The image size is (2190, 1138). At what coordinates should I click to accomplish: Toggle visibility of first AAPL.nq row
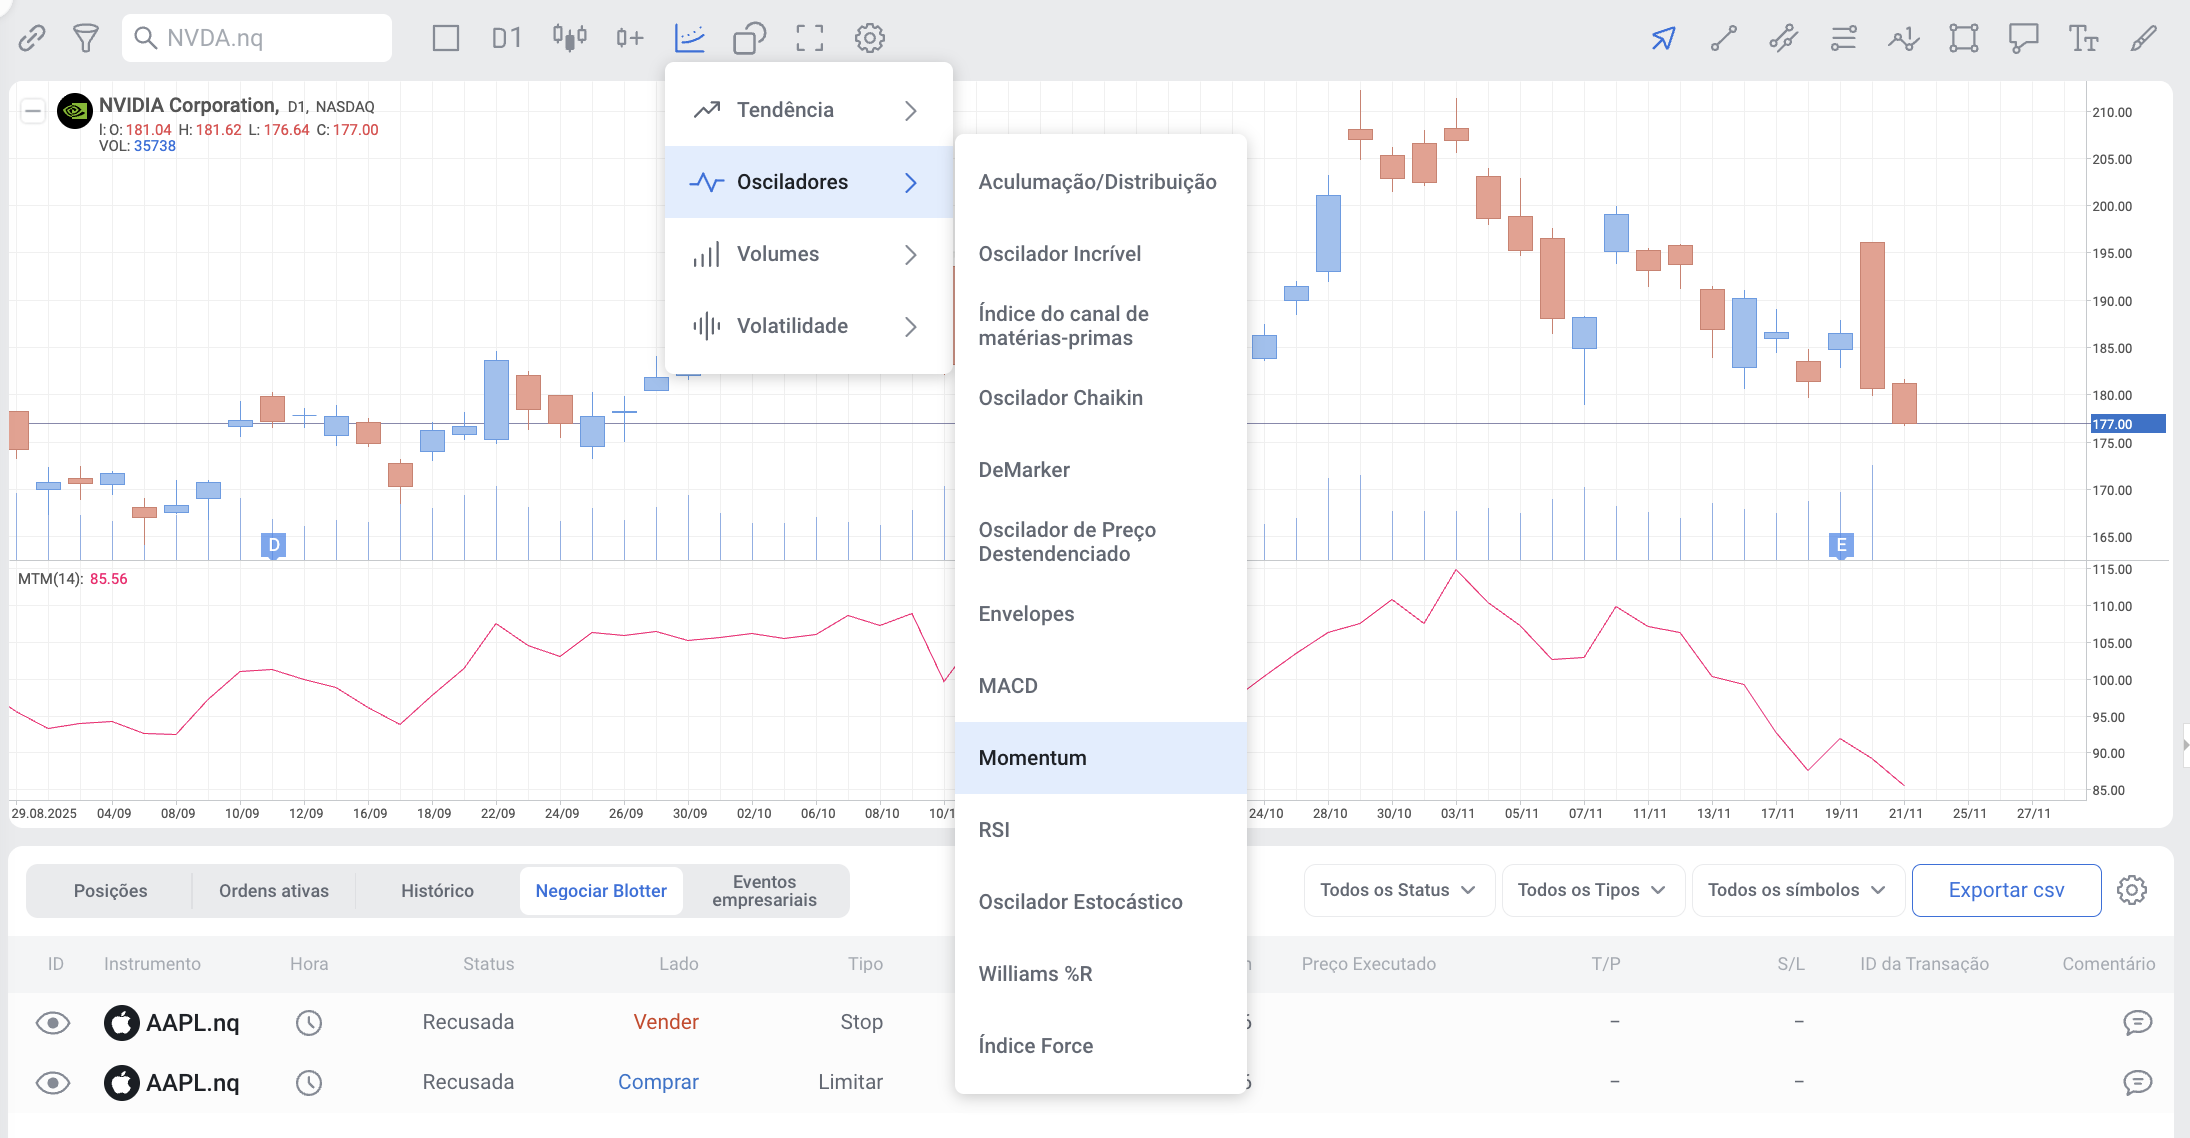click(x=53, y=1022)
